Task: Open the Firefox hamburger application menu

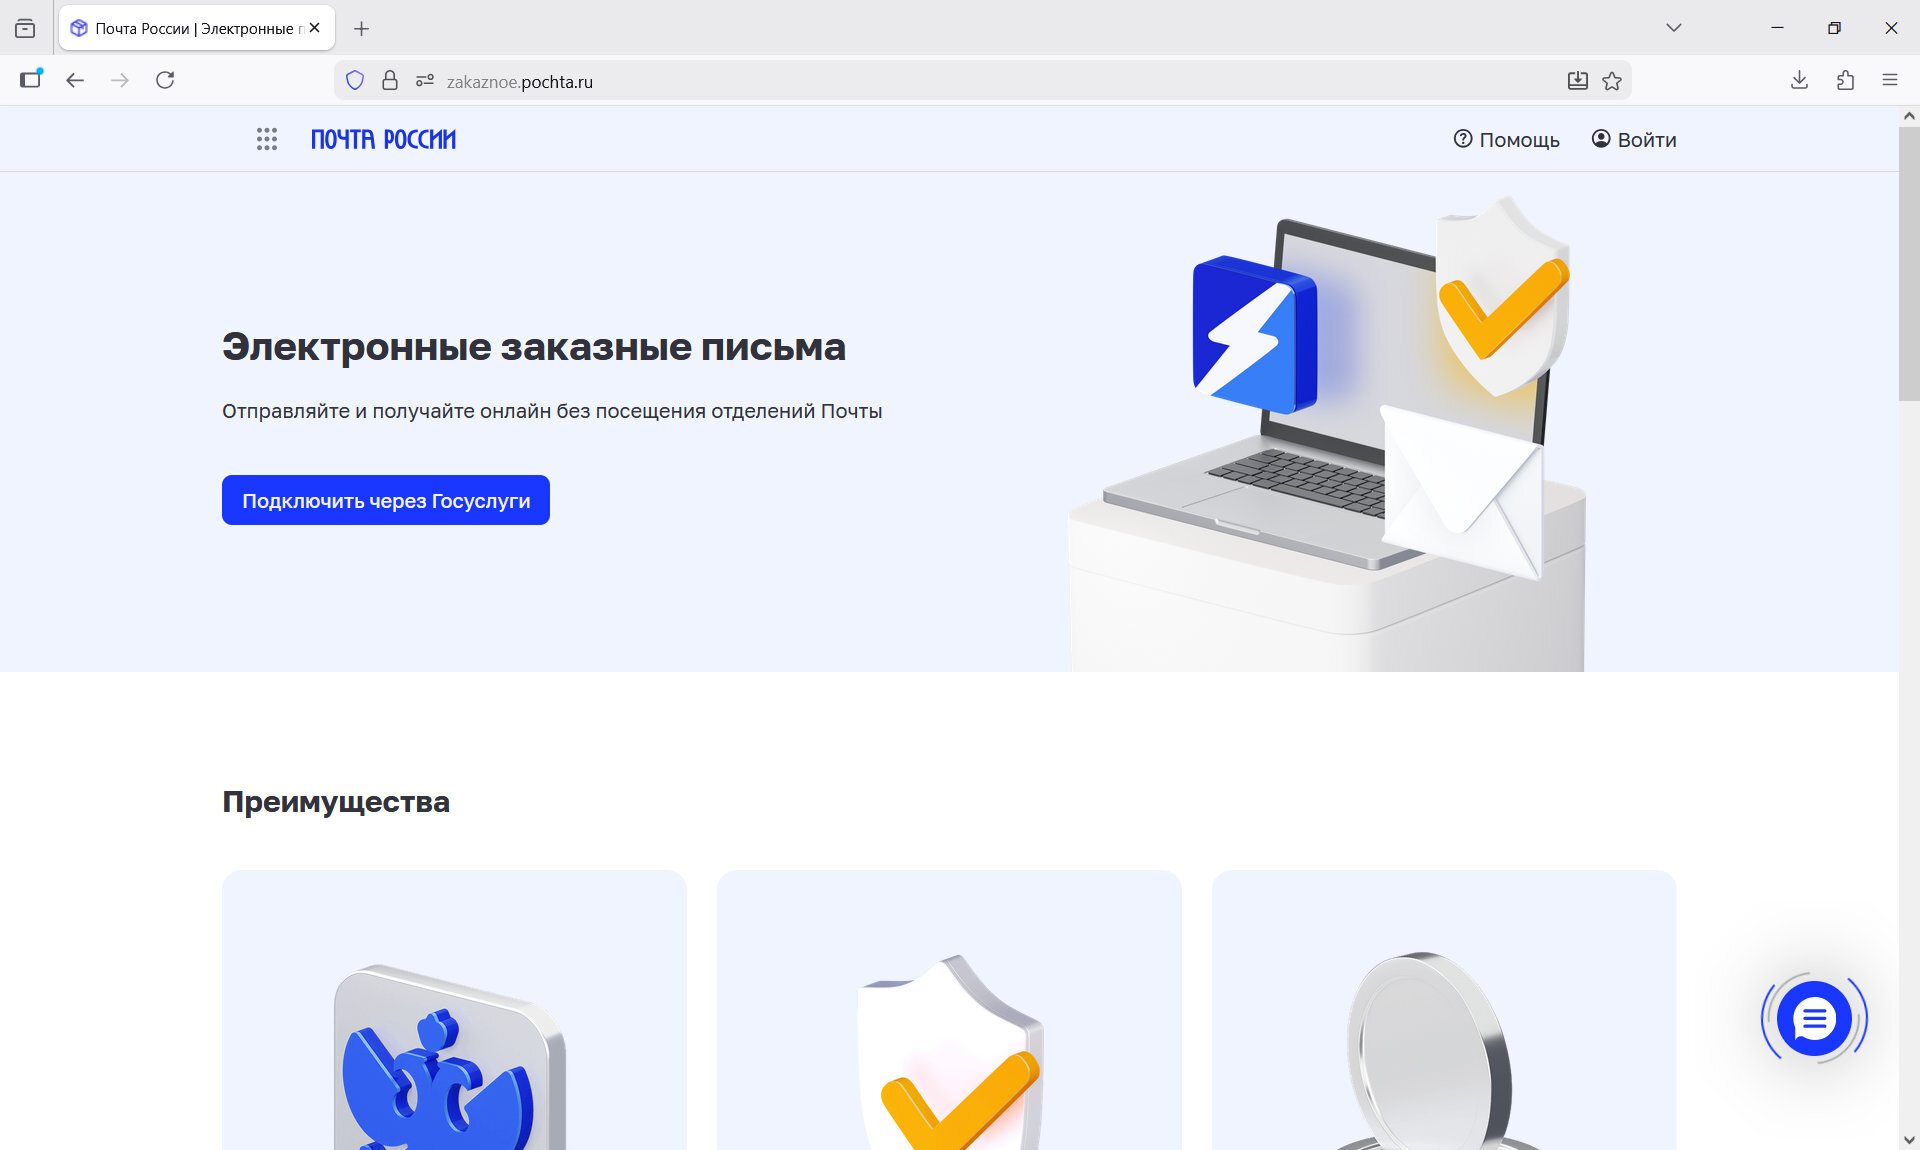Action: click(1889, 80)
